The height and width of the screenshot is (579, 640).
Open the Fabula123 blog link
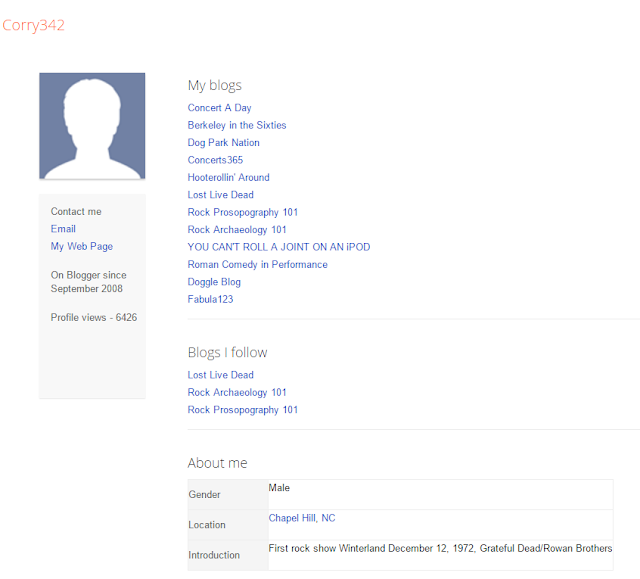pyautogui.click(x=210, y=299)
